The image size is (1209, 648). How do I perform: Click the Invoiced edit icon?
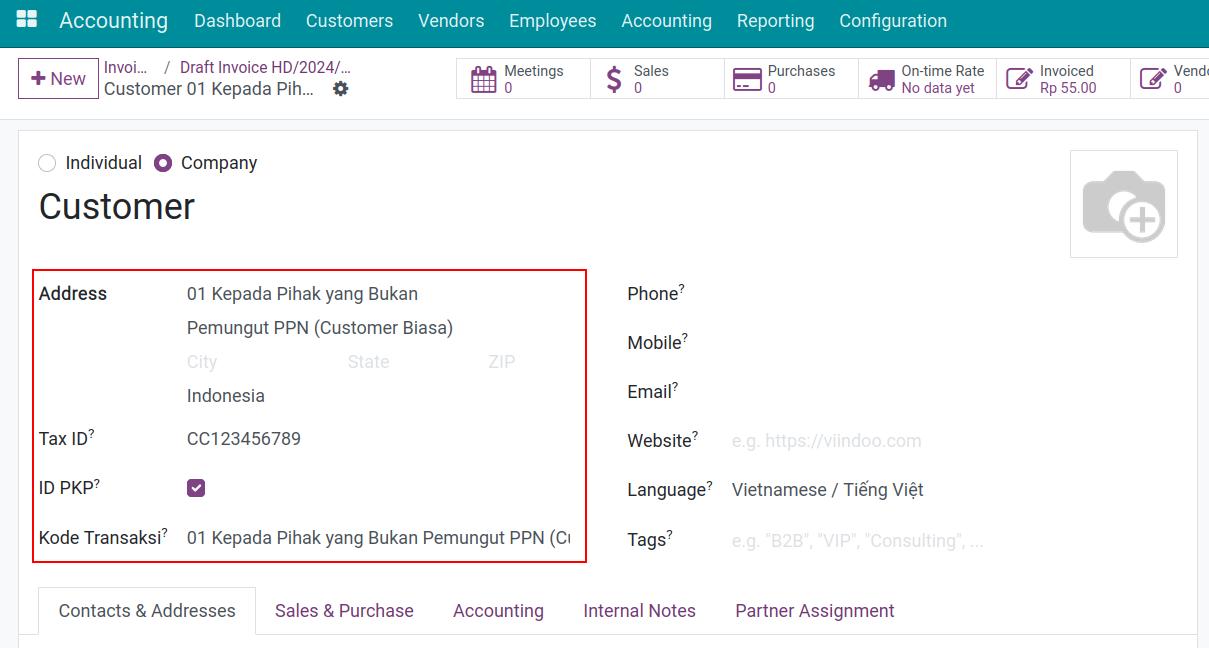click(1019, 79)
